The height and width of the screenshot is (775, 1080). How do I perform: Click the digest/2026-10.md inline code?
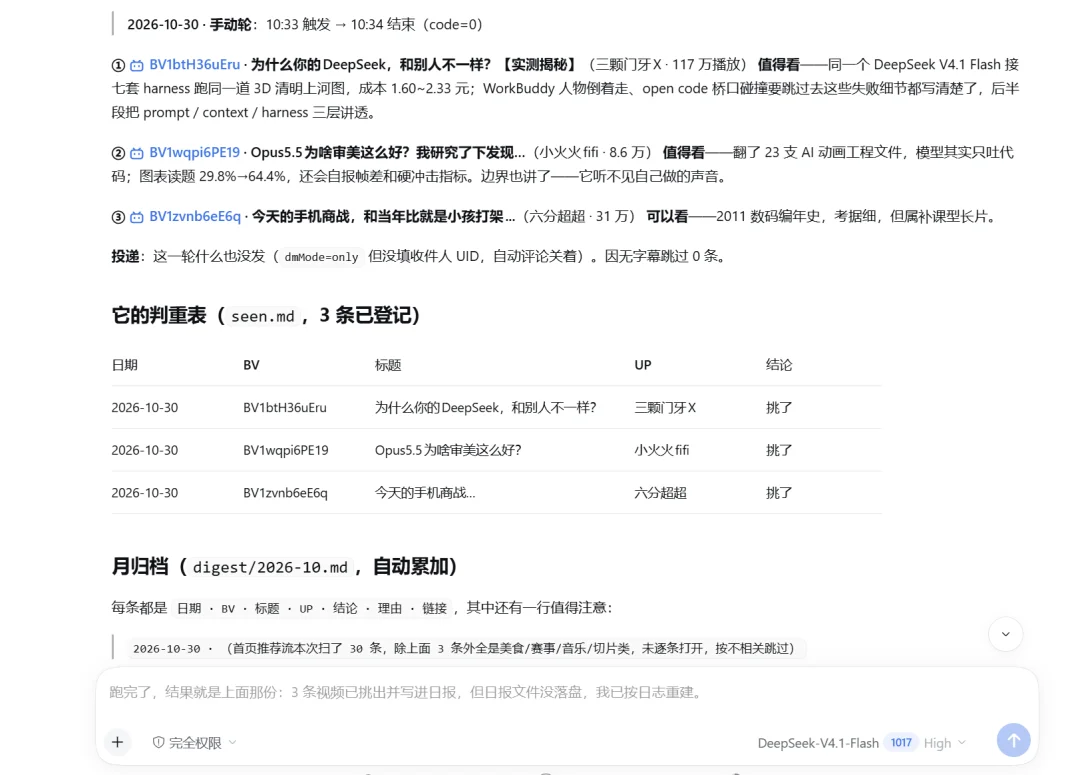pyautogui.click(x=270, y=567)
